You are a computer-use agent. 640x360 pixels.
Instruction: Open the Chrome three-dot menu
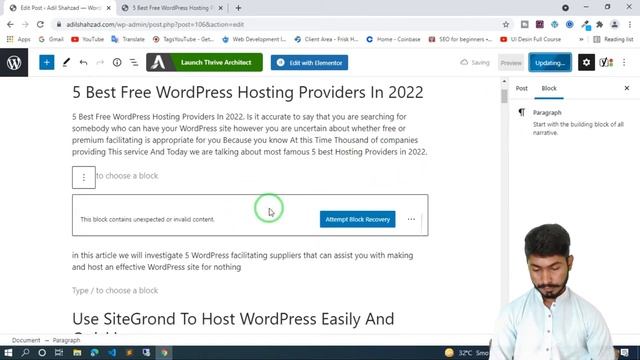coord(630,24)
